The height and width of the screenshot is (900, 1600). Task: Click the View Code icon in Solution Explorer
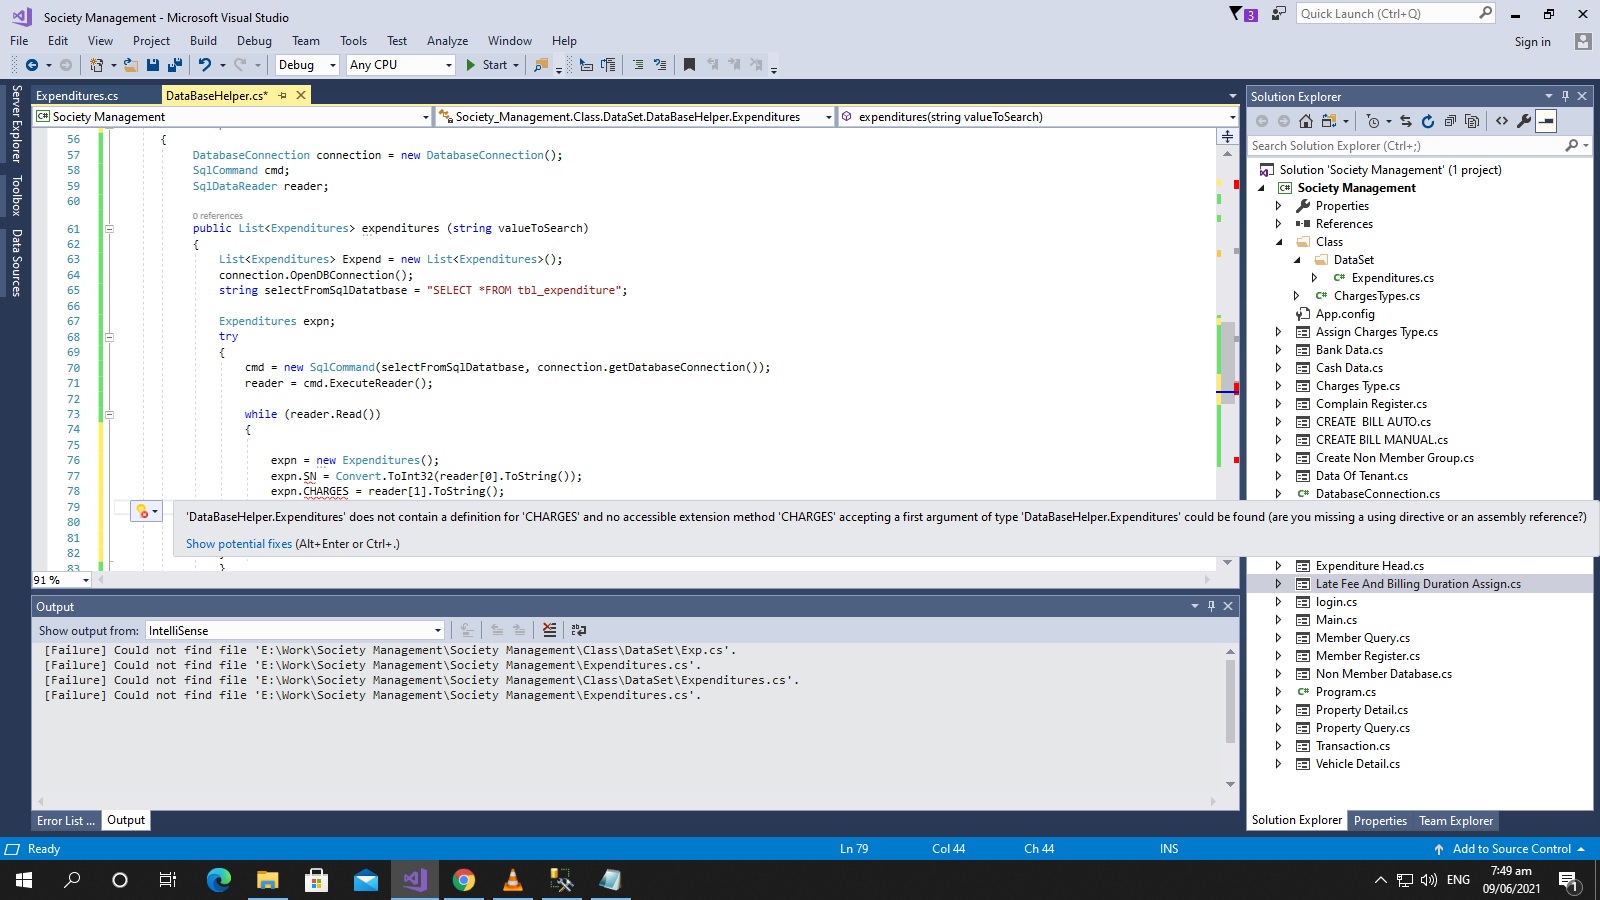click(1502, 121)
